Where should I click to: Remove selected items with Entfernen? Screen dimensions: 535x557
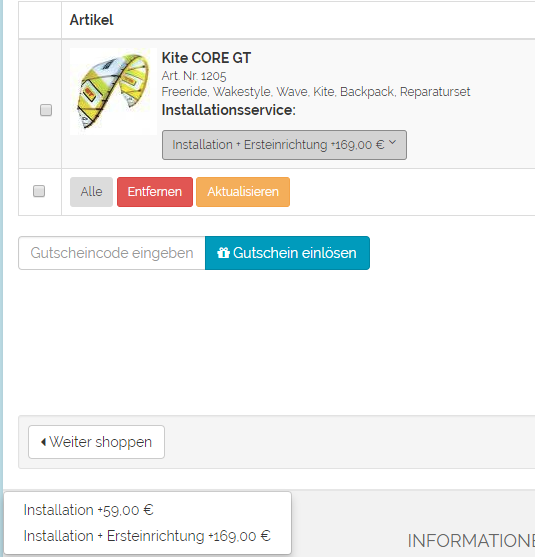click(155, 192)
